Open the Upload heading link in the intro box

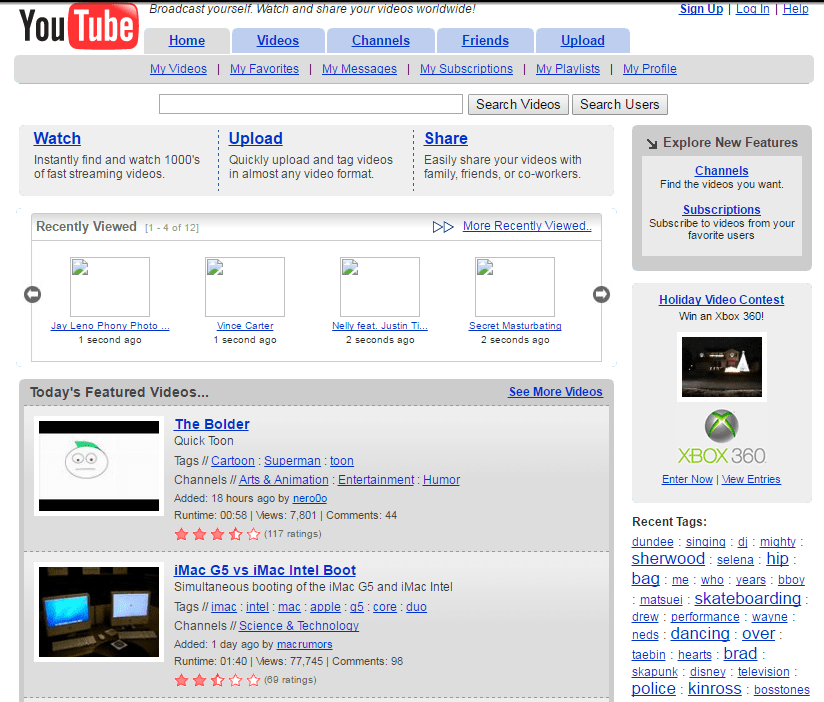pyautogui.click(x=255, y=138)
